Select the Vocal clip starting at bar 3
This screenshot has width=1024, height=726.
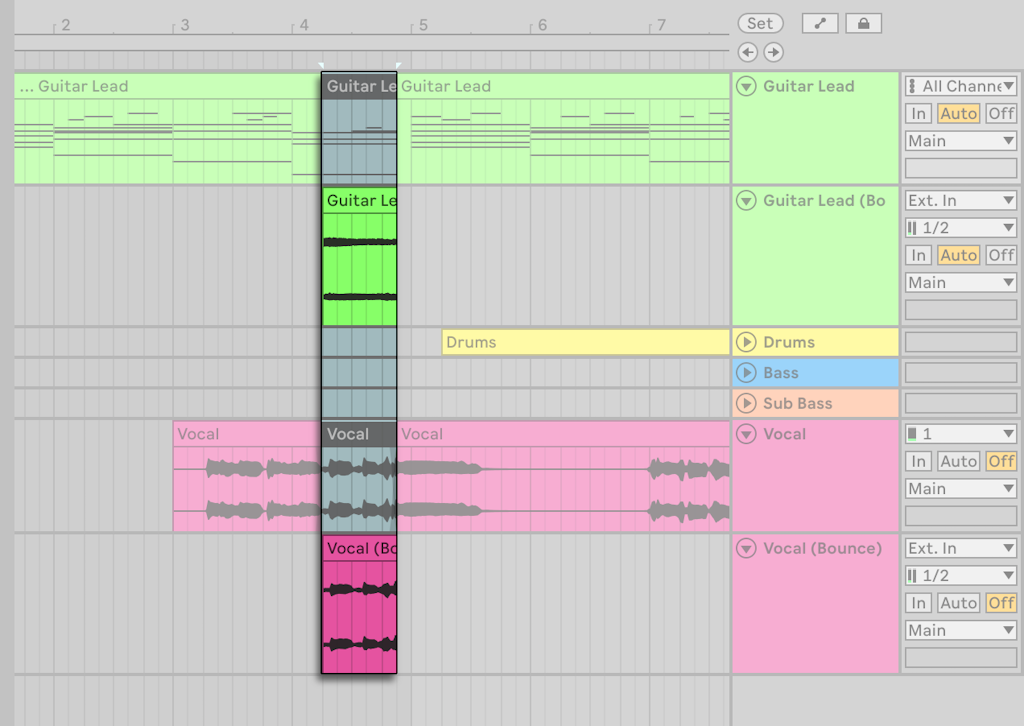coord(248,476)
